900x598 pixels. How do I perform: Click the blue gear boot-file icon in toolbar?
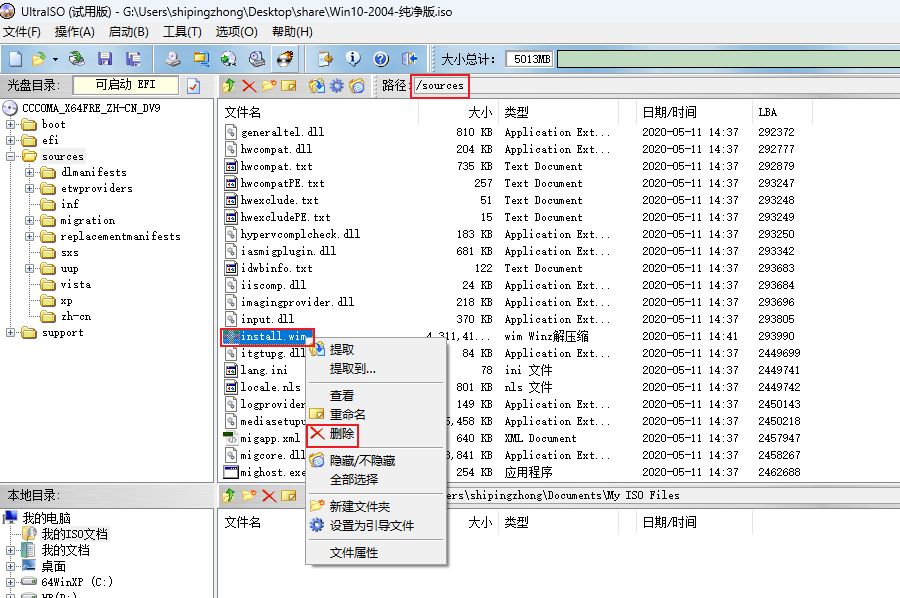pyautogui.click(x=337, y=86)
